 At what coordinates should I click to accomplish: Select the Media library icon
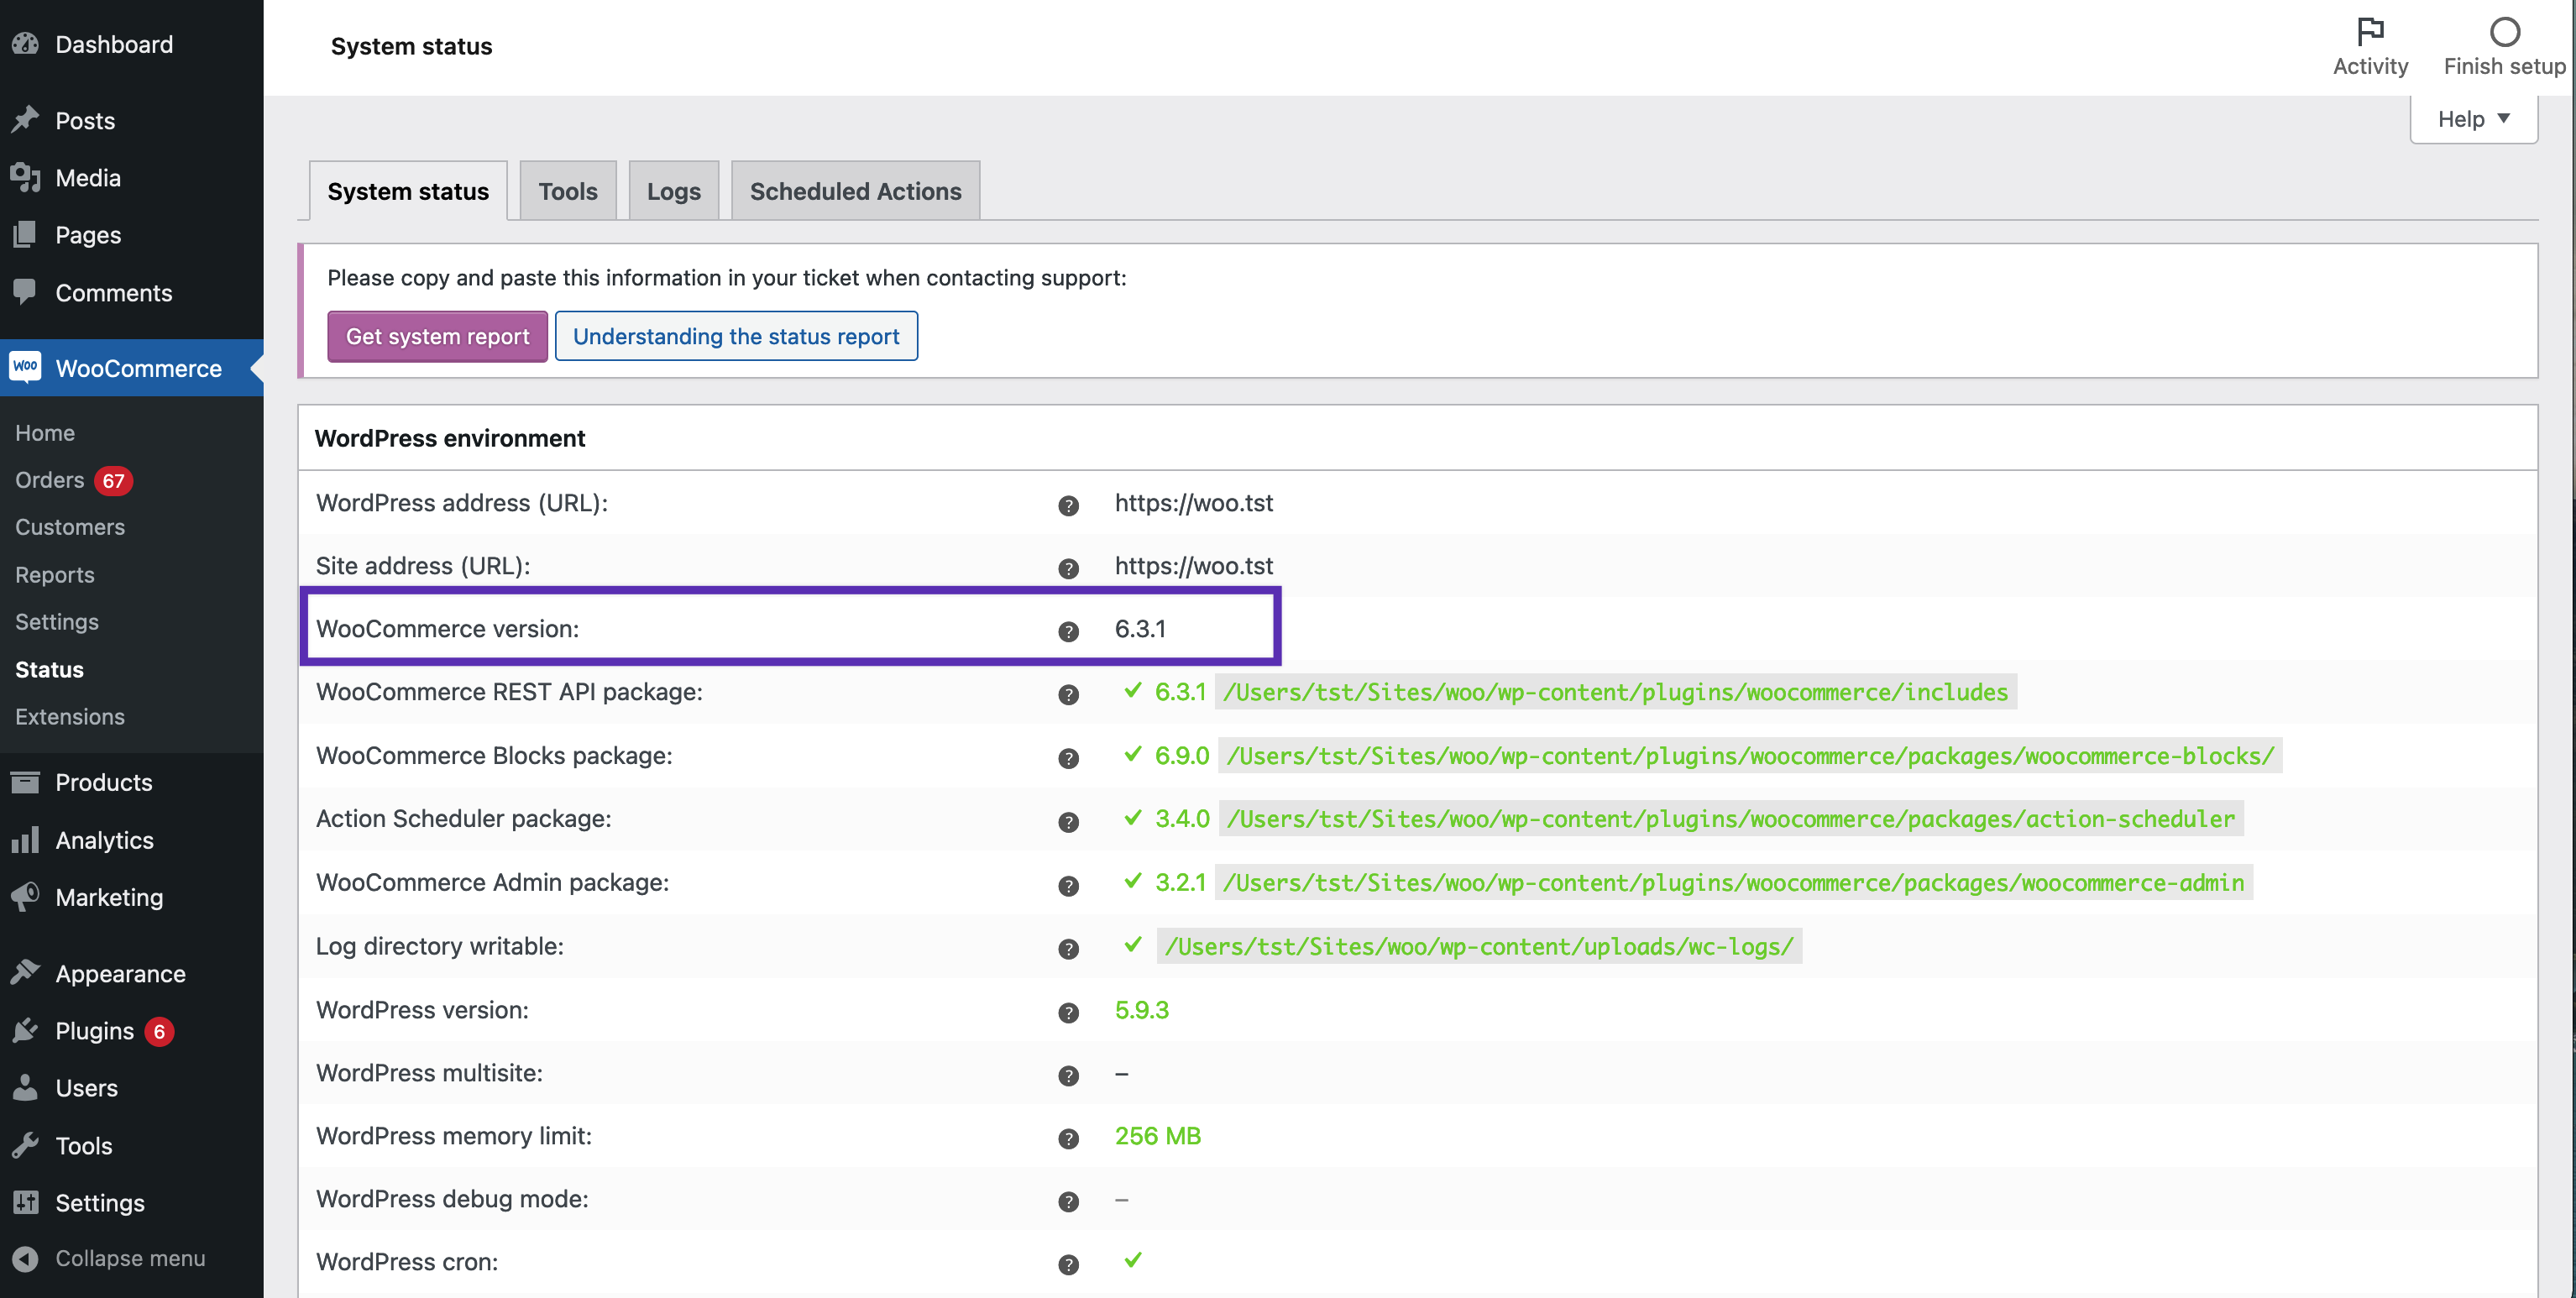pos(27,177)
